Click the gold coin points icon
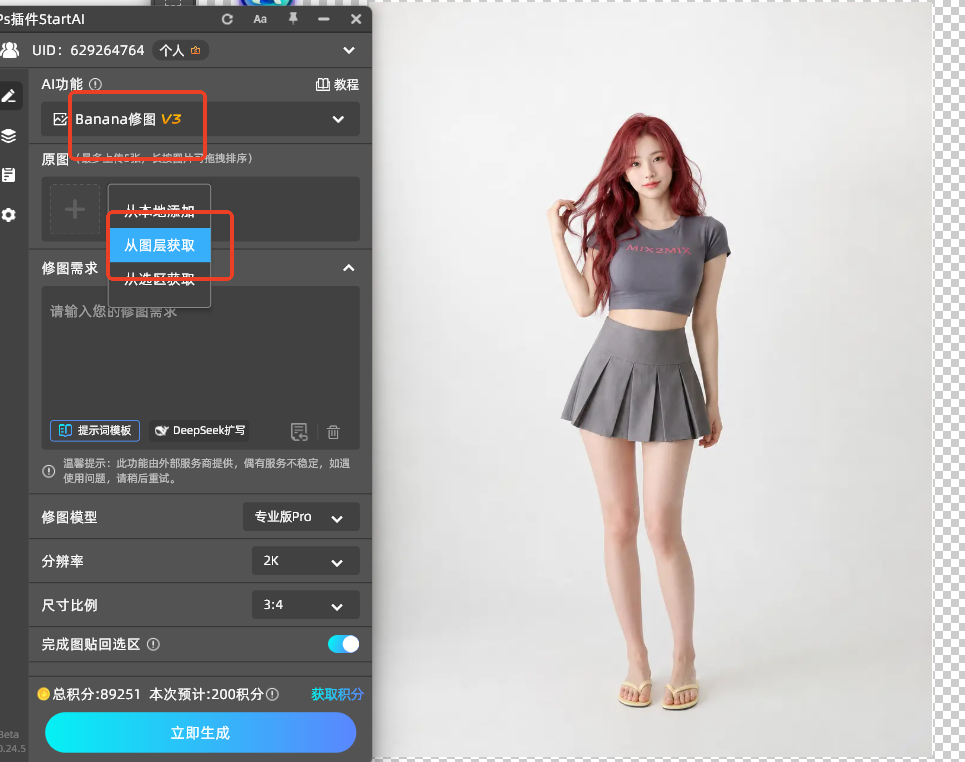This screenshot has width=965, height=762. tap(43, 694)
